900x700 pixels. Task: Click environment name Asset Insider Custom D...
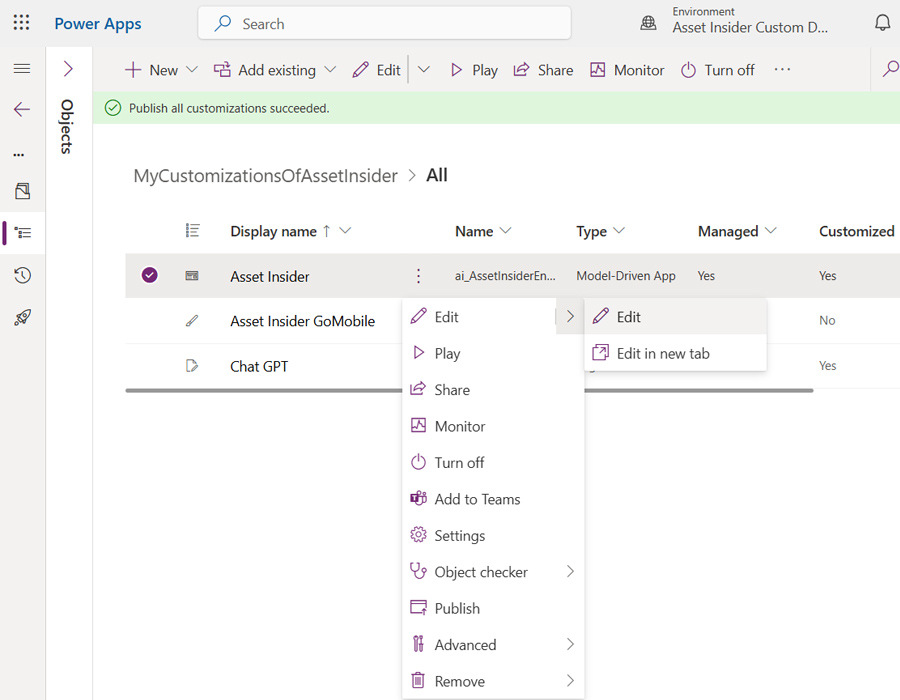[750, 28]
